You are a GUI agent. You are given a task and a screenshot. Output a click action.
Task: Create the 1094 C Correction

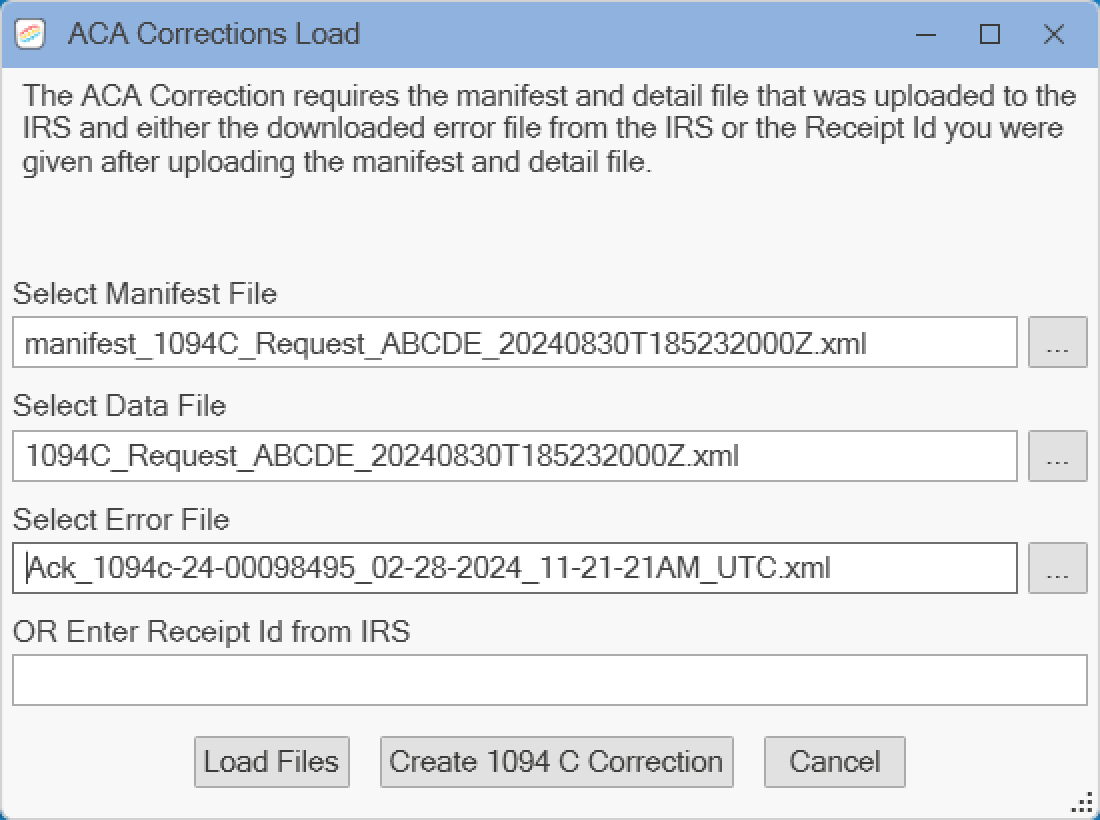556,762
